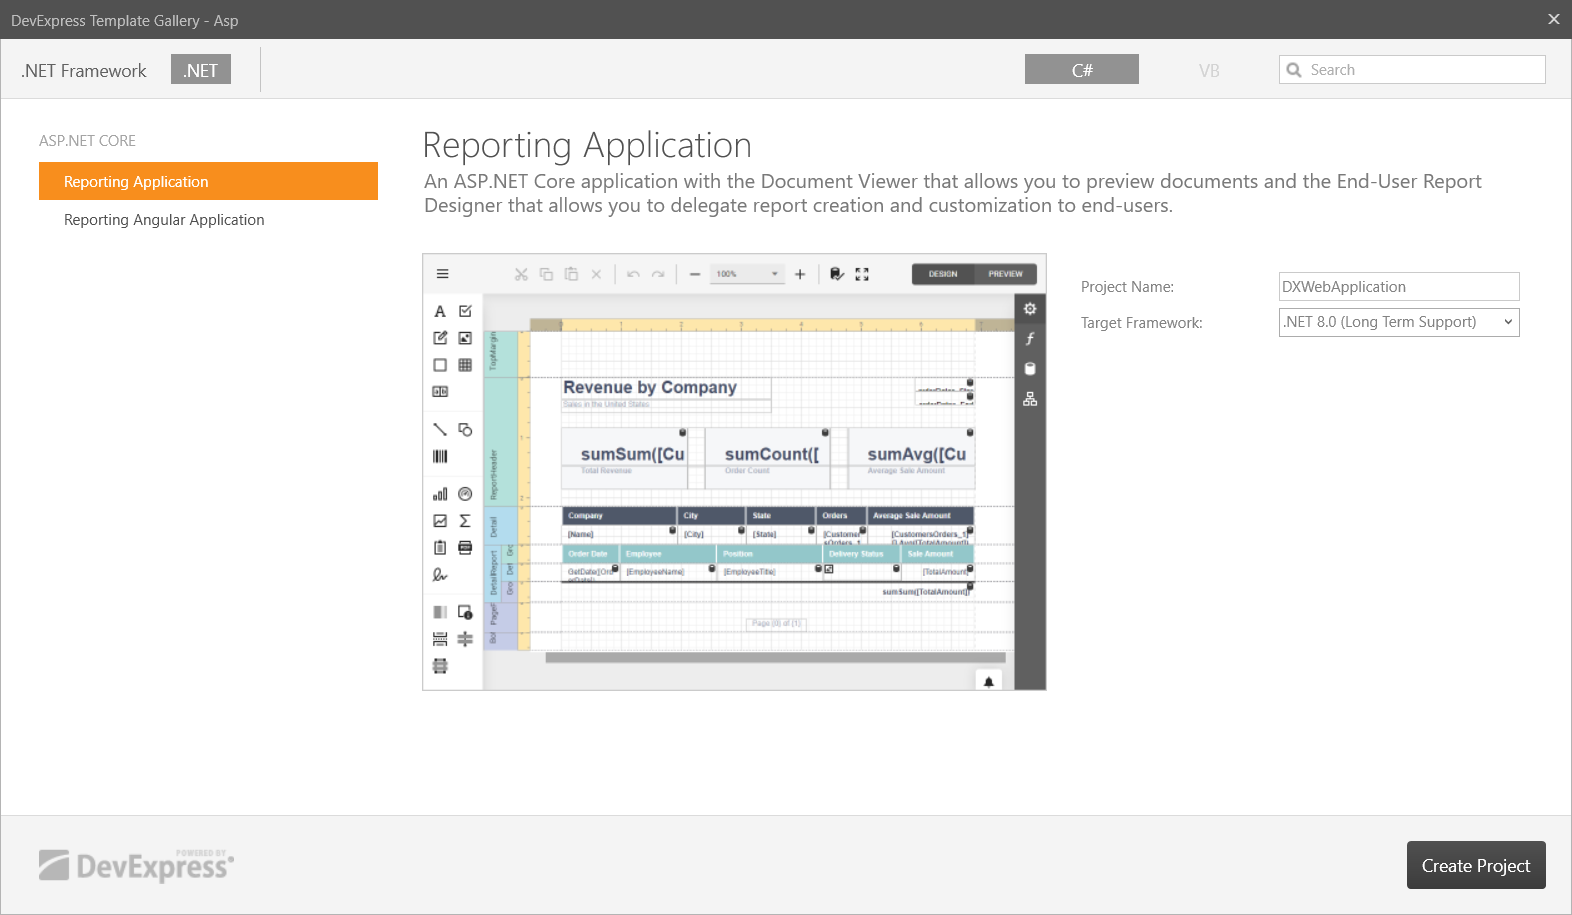Select the Reporting Application template

click(208, 181)
